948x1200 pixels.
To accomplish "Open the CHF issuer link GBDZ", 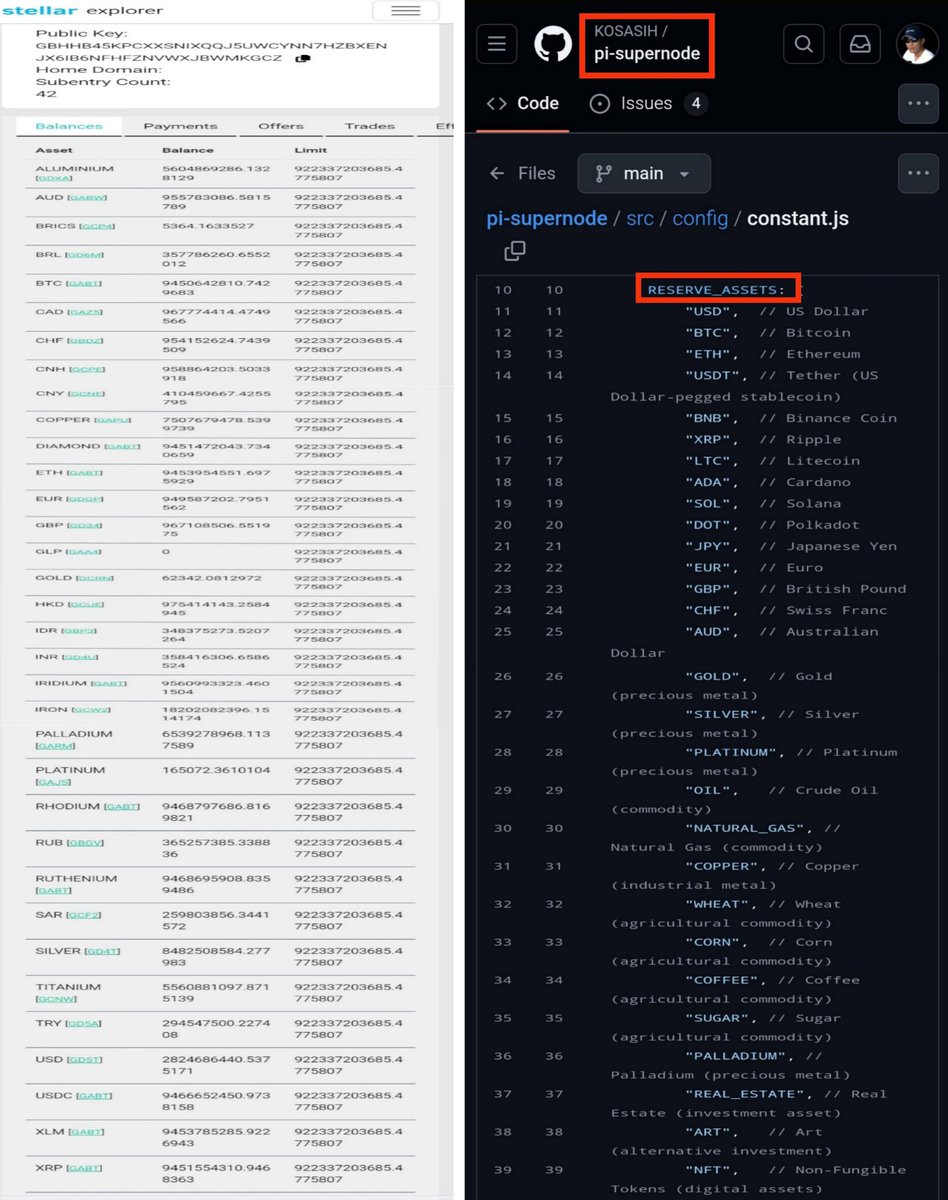I will [84, 341].
